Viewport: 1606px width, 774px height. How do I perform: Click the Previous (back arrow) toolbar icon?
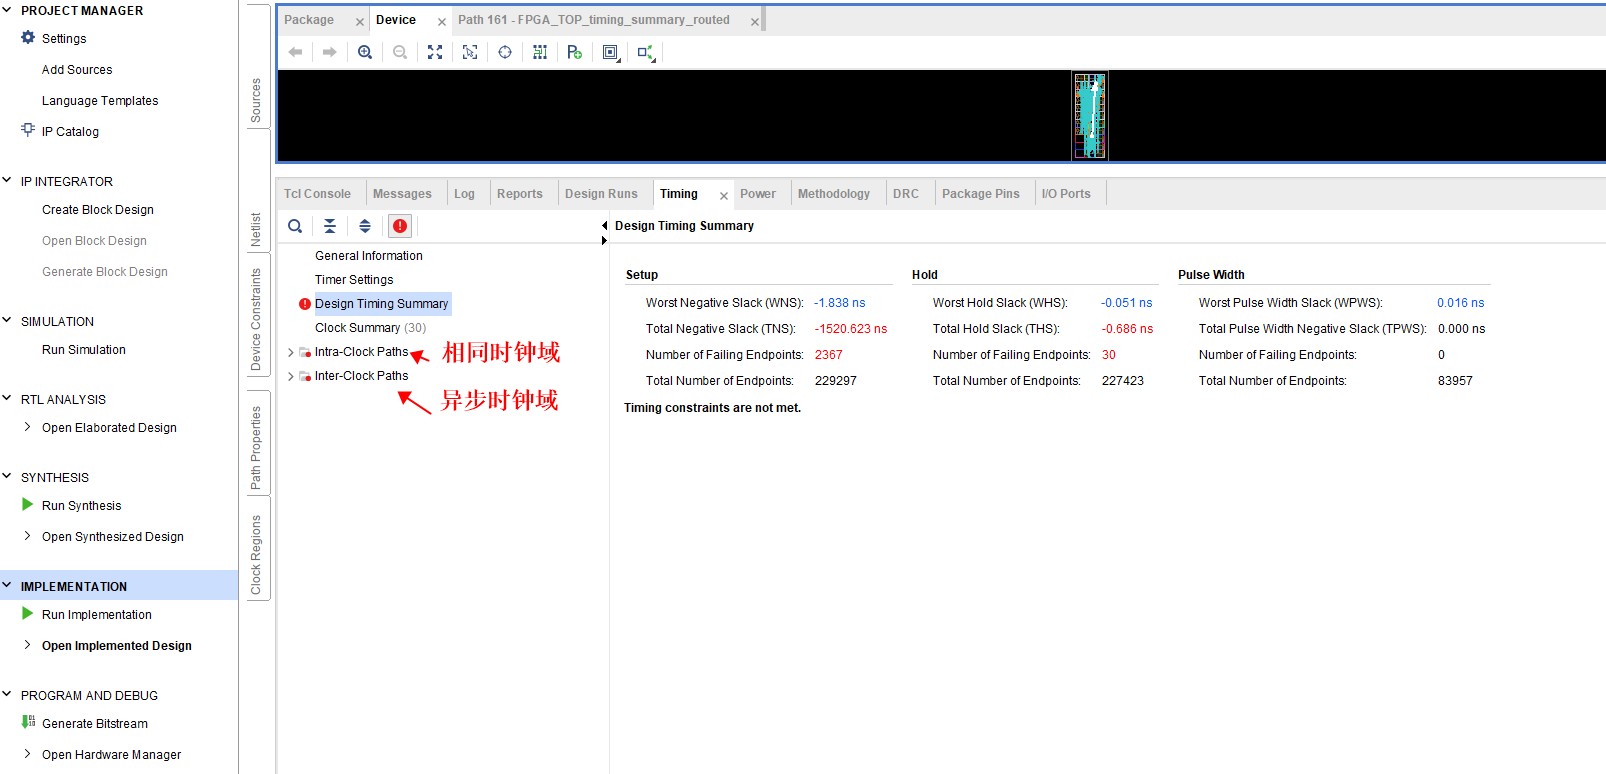295,52
